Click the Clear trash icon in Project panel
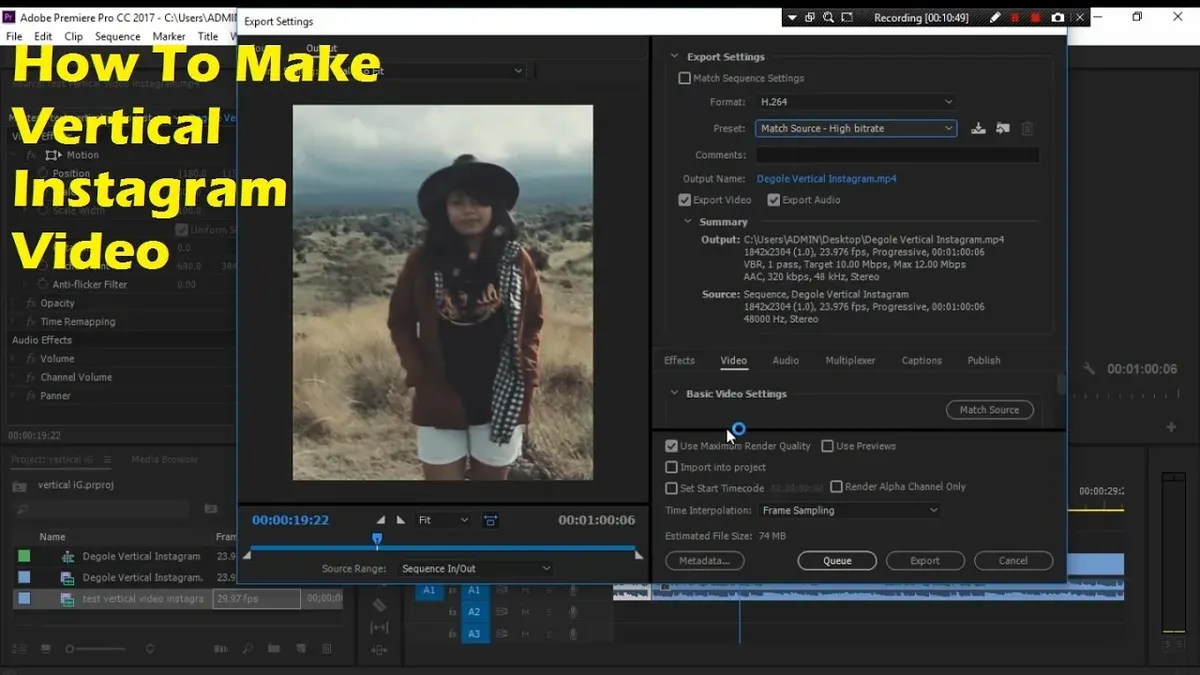Viewport: 1200px width, 675px height. [326, 648]
